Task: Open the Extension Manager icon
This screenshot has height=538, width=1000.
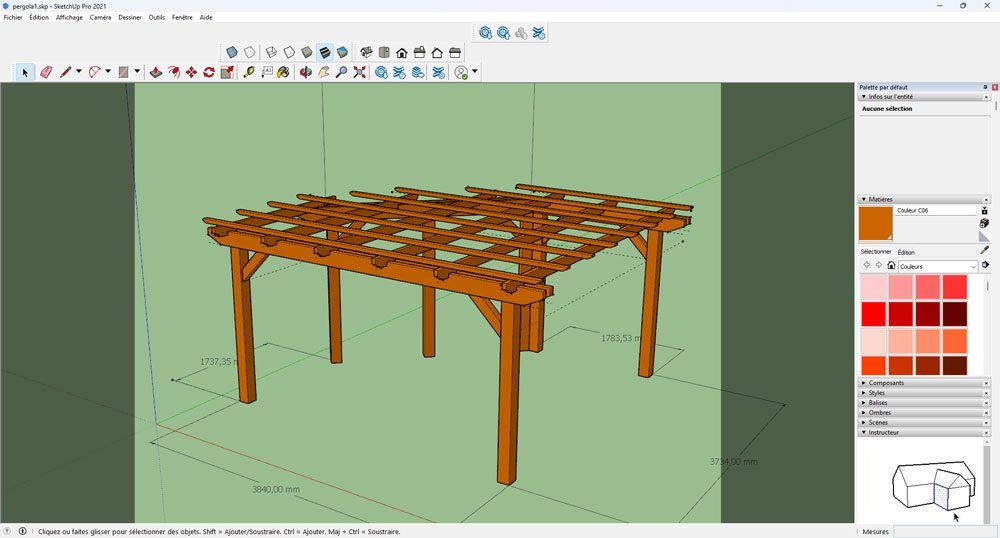Action: click(439, 72)
